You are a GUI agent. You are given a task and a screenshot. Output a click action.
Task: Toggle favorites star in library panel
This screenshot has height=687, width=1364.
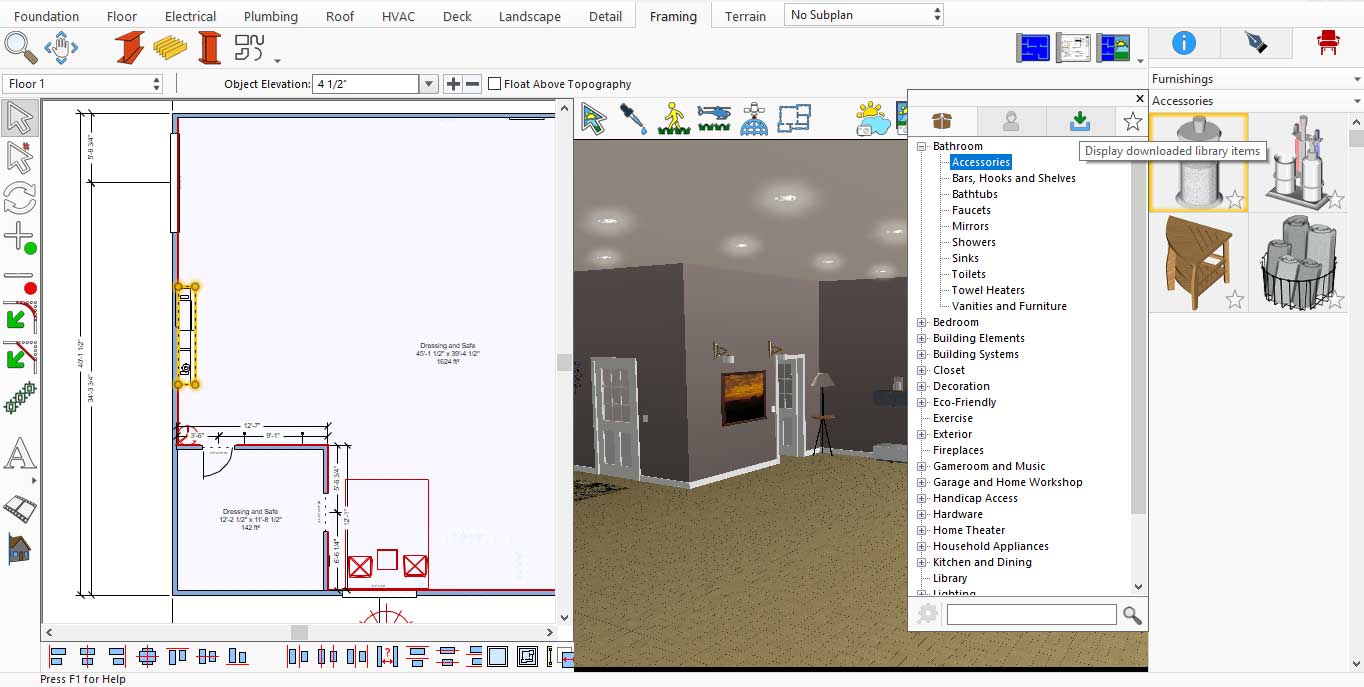click(x=1132, y=121)
